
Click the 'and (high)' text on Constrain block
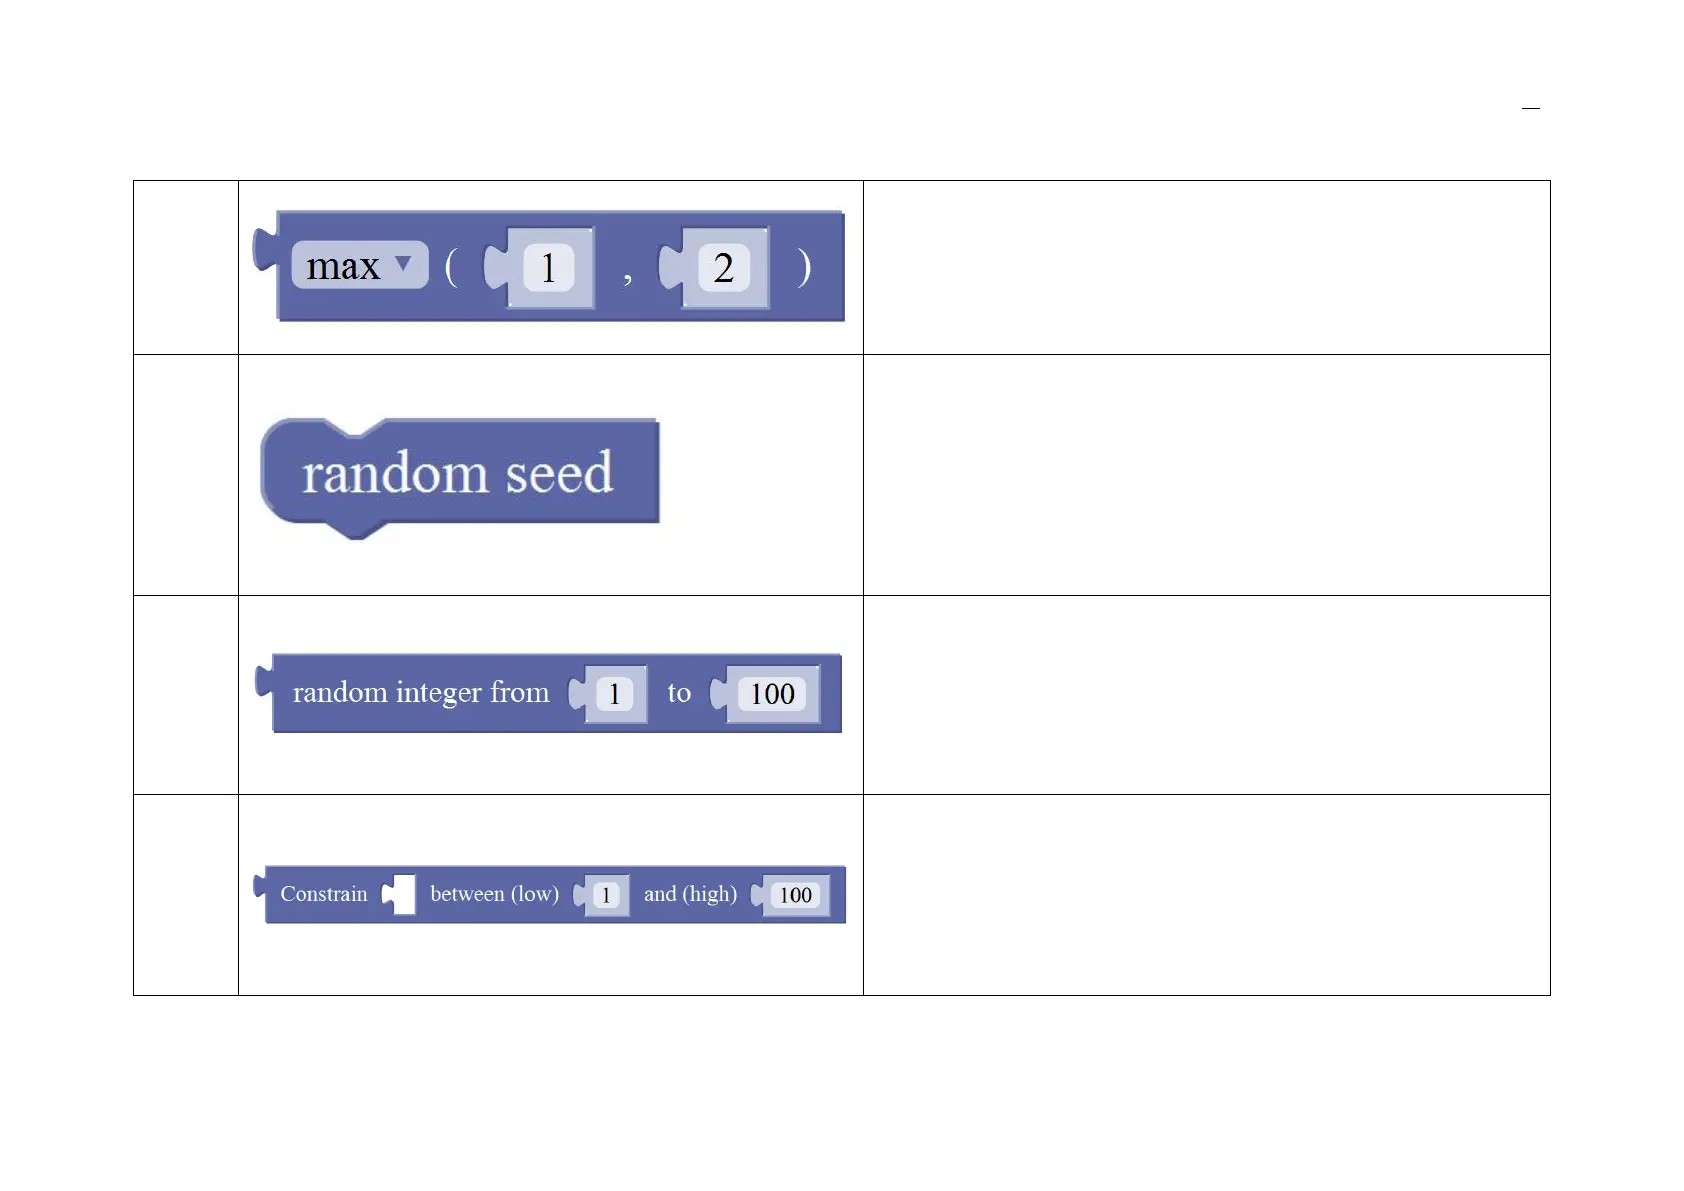click(690, 894)
